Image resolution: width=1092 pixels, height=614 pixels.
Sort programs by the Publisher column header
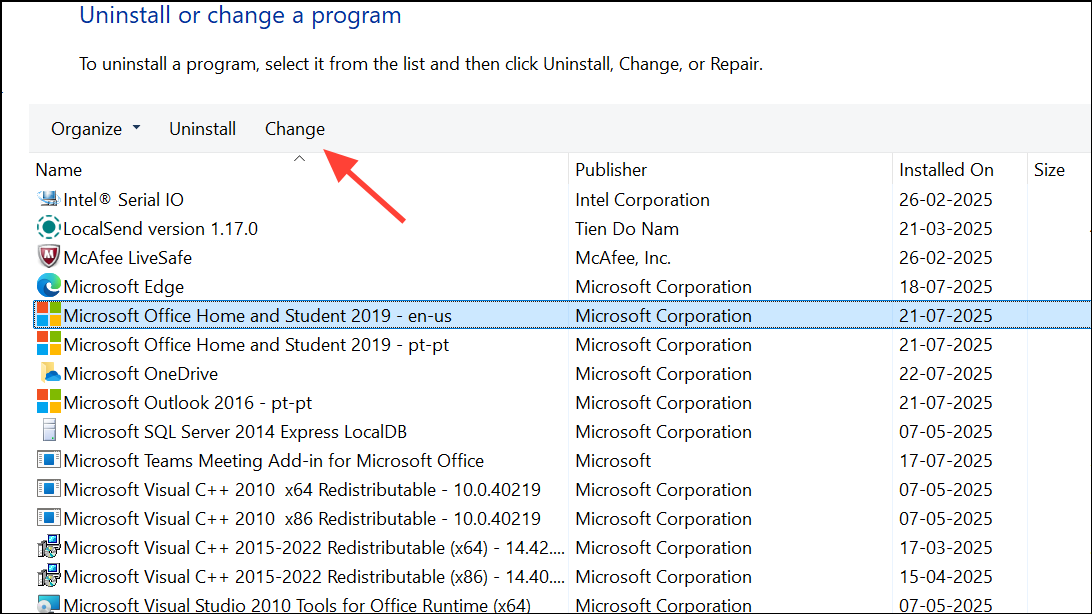pyautogui.click(x=610, y=169)
